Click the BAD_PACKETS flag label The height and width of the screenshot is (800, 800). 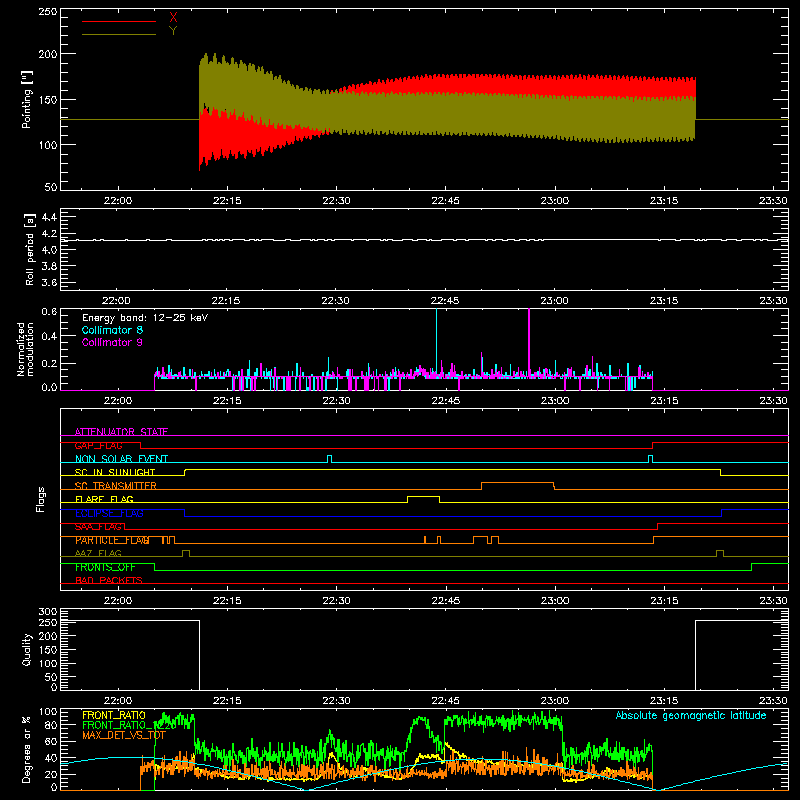pos(109,580)
